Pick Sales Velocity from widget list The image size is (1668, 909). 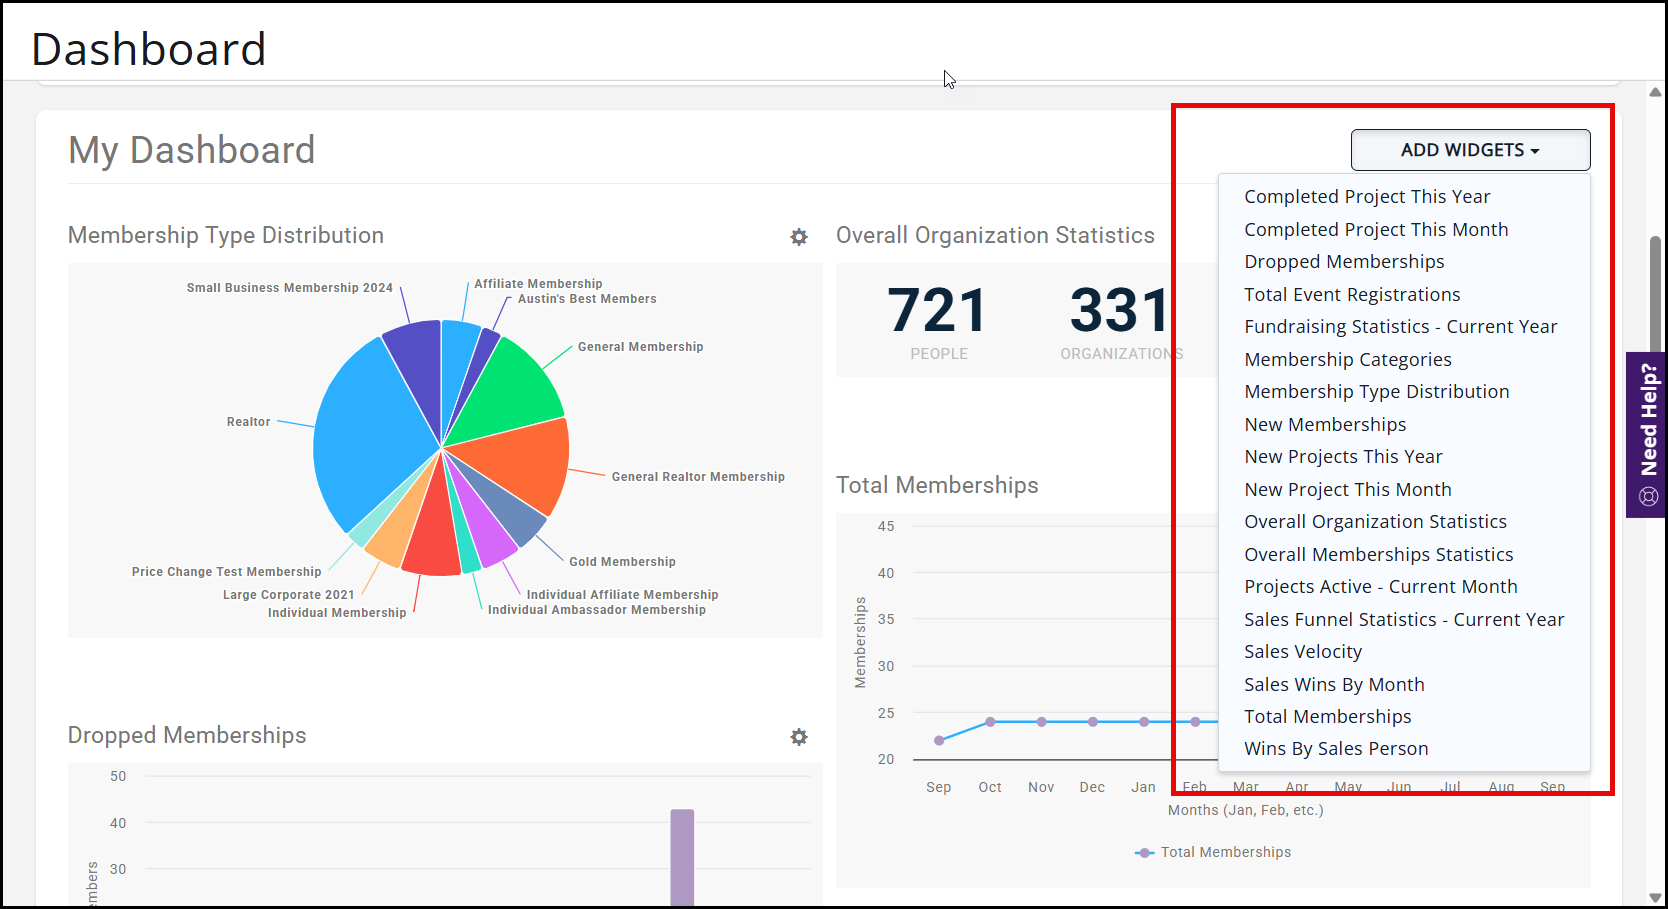(1302, 652)
